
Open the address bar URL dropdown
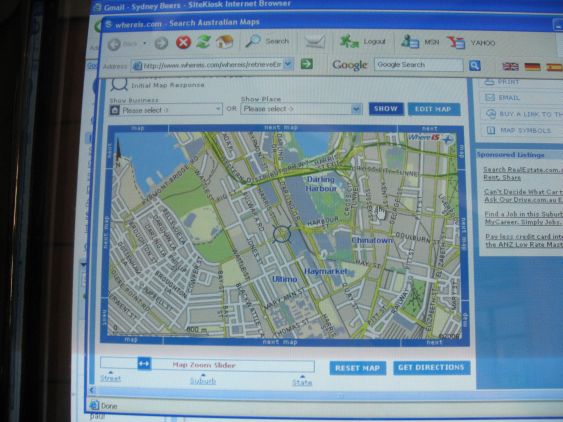288,64
